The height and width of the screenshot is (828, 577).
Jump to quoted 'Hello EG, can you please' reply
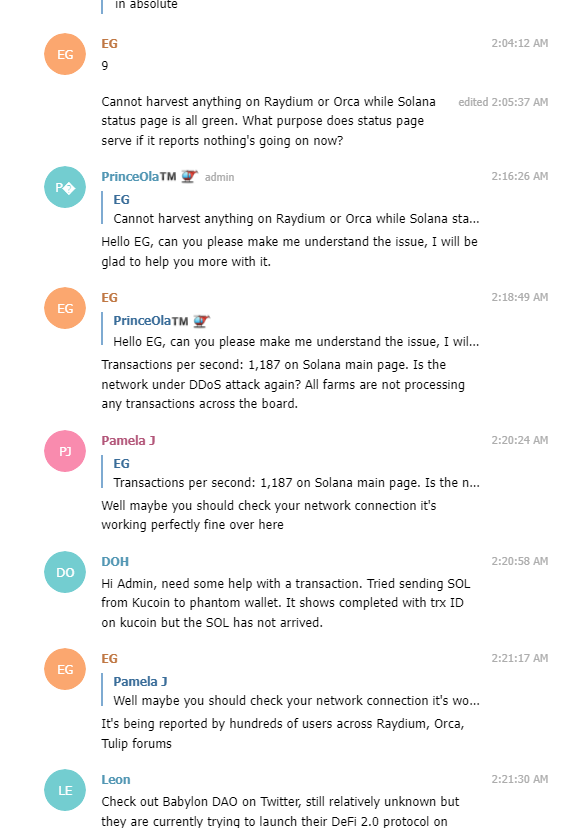point(291,331)
